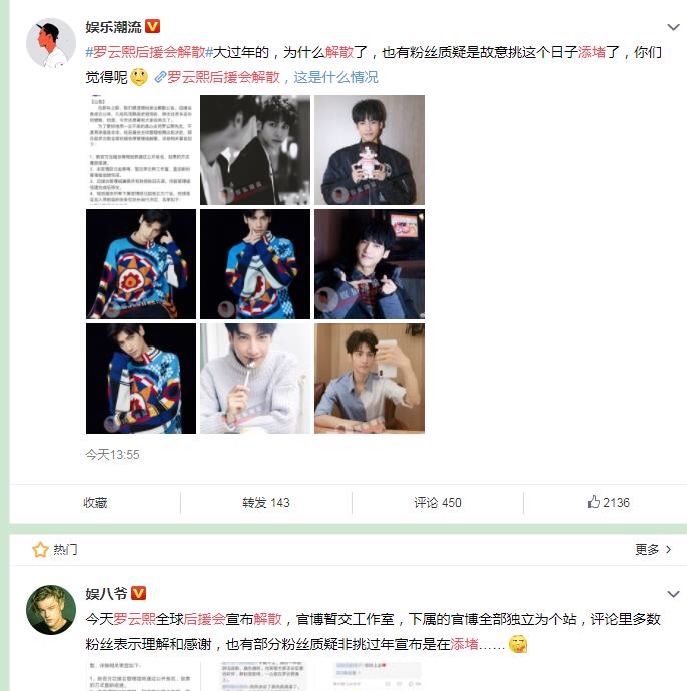Click the orange V verified badge beside 娱乐潮流
Screen dimensions: 687x691
coord(152,26)
